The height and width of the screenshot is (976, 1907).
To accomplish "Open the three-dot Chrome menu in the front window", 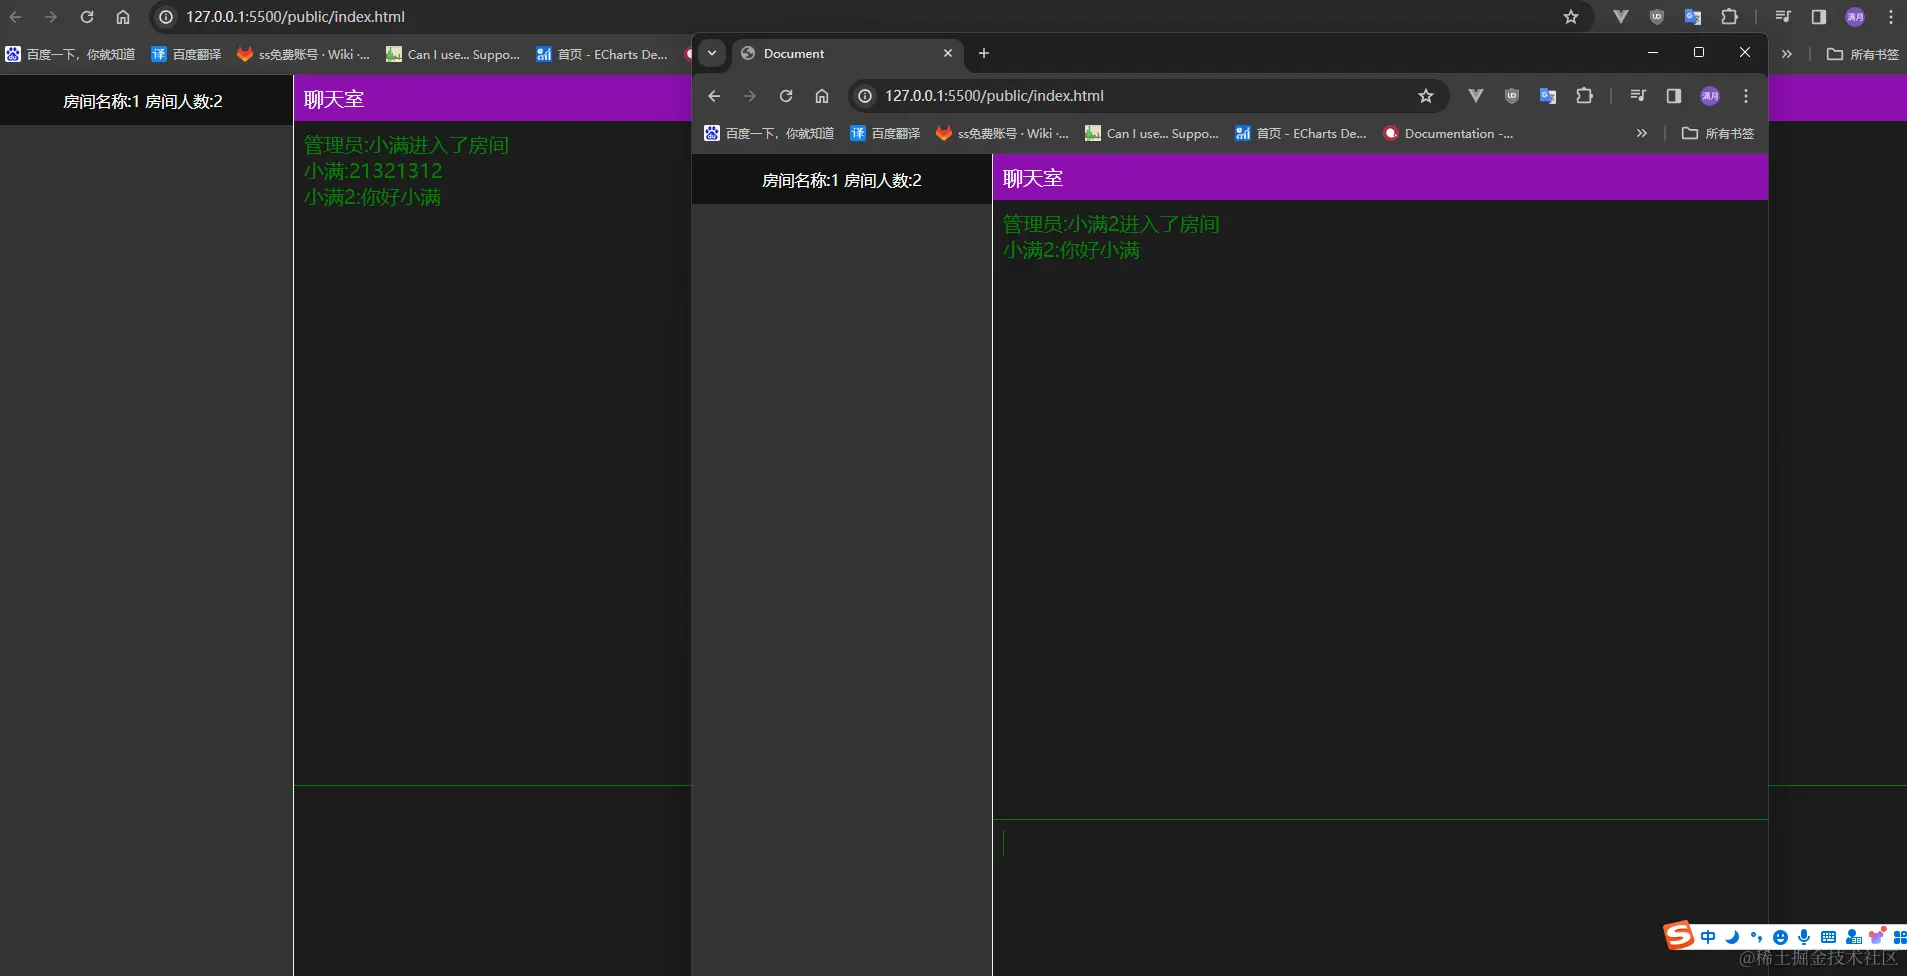I will [x=1746, y=96].
